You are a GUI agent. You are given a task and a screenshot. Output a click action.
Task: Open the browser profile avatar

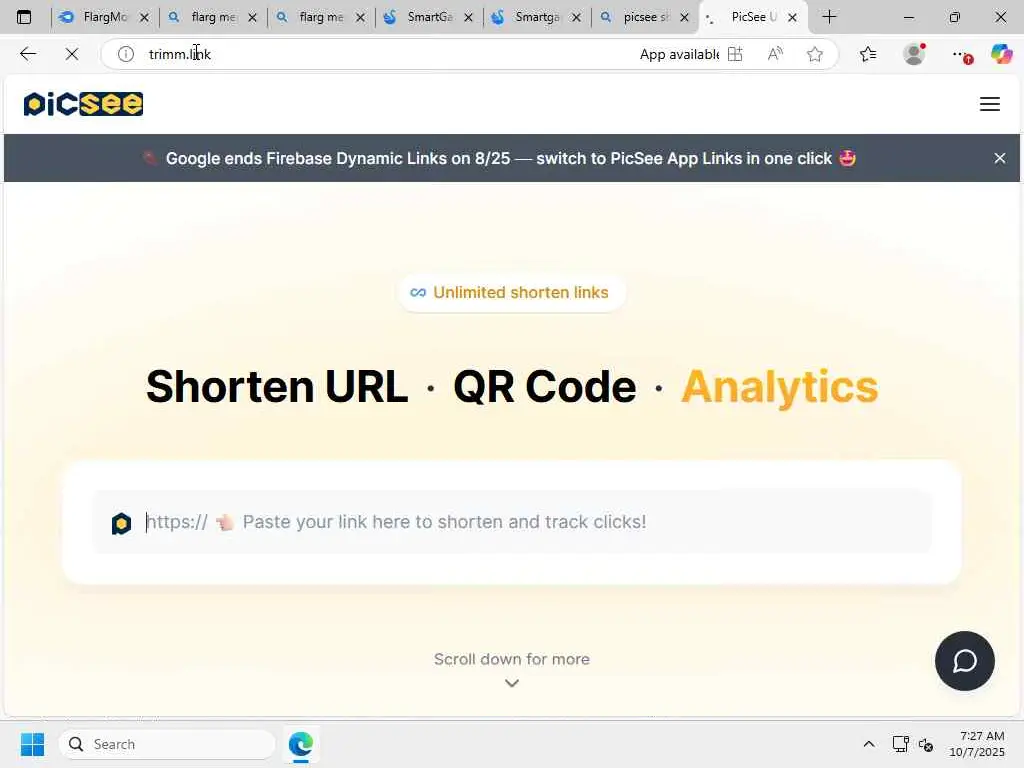tap(914, 54)
